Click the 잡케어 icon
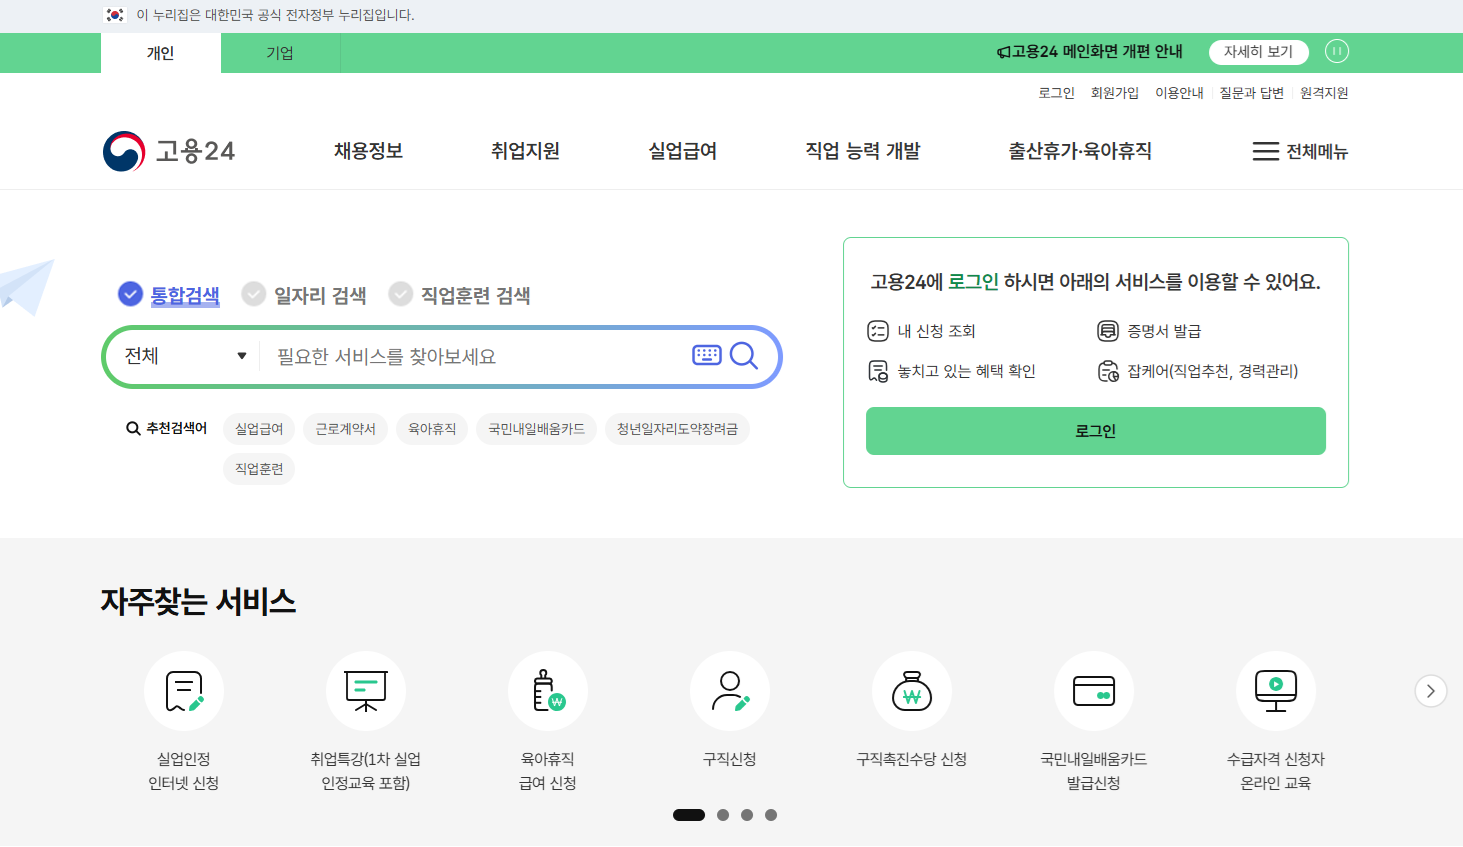The width and height of the screenshot is (1463, 847). coord(1108,371)
